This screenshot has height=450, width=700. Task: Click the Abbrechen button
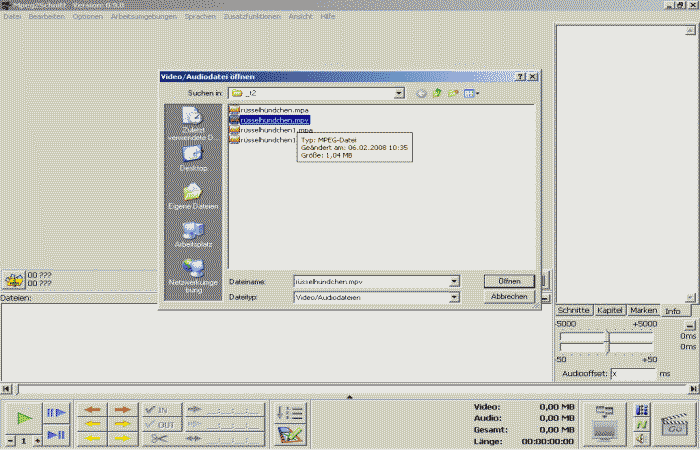pyautogui.click(x=508, y=297)
